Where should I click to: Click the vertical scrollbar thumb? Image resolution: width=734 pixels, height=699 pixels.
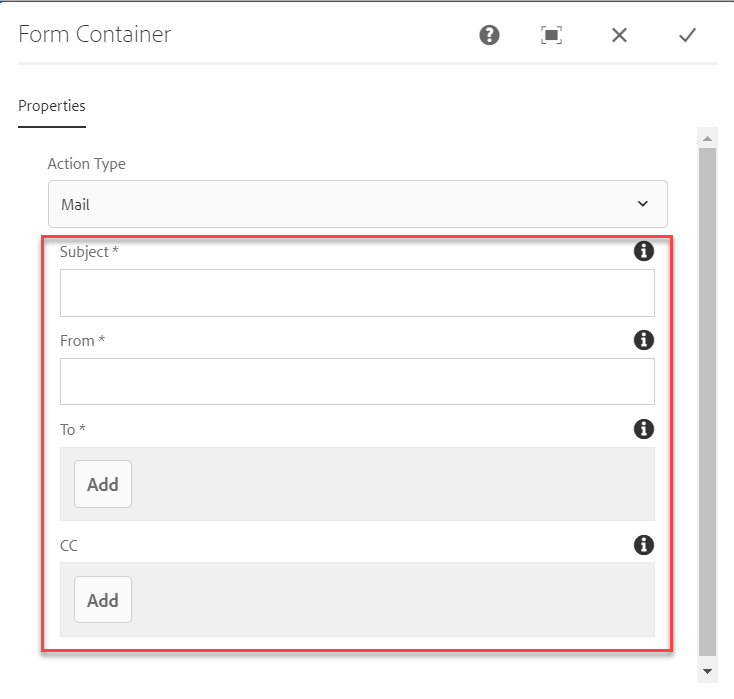(707, 400)
